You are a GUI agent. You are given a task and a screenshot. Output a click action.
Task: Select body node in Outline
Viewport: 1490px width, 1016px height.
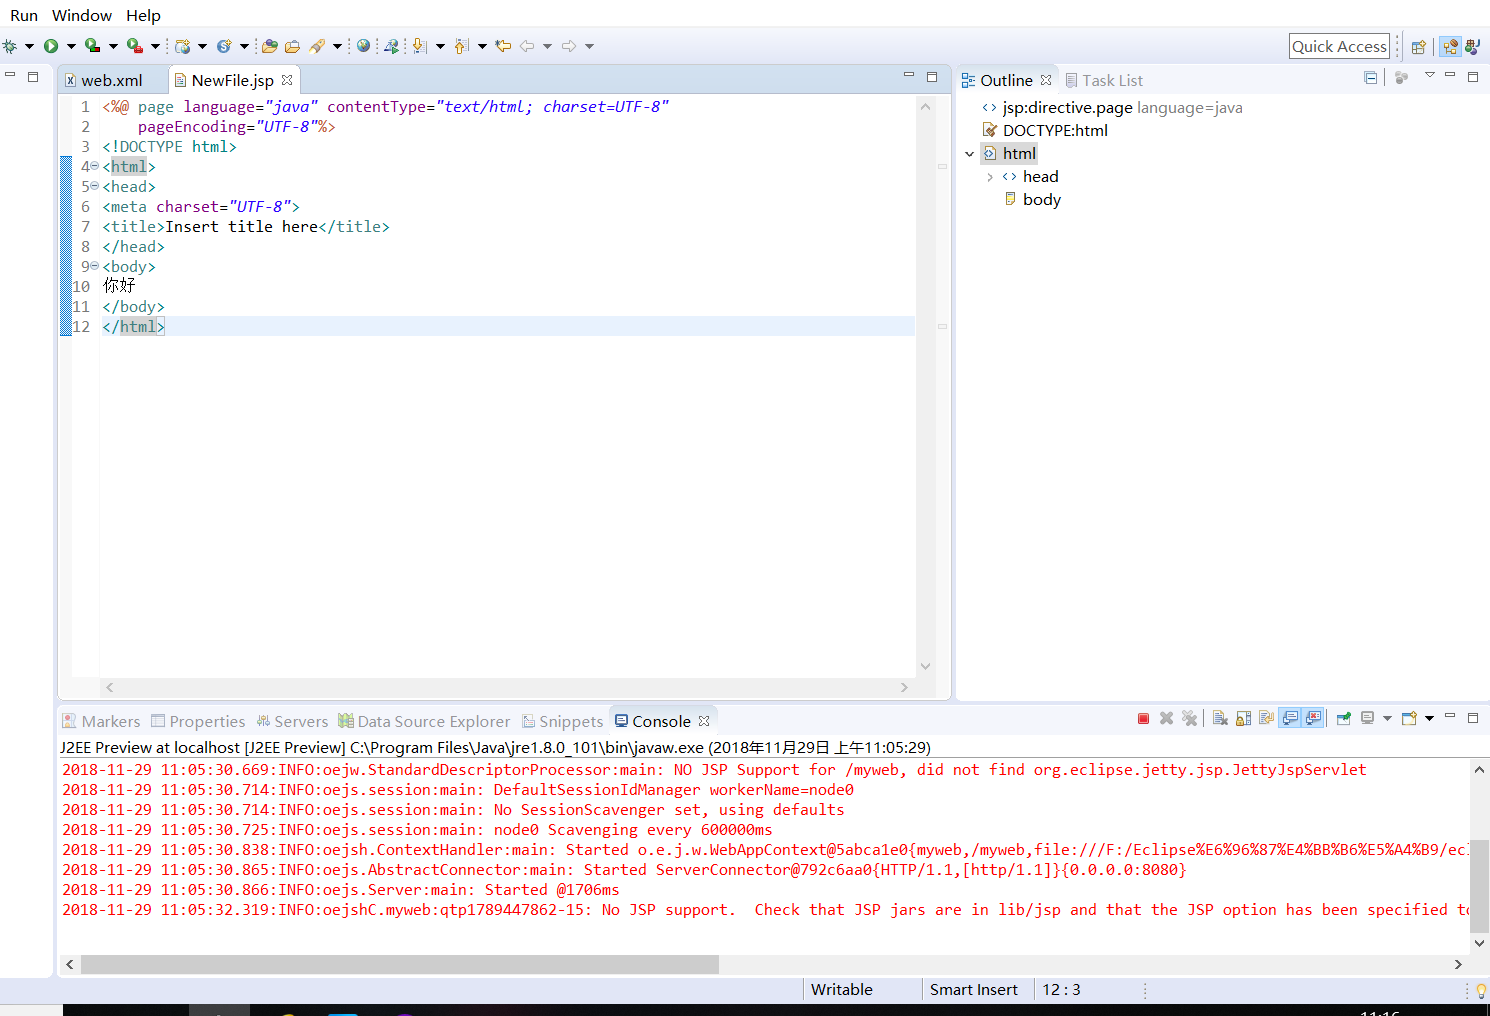(x=1032, y=199)
